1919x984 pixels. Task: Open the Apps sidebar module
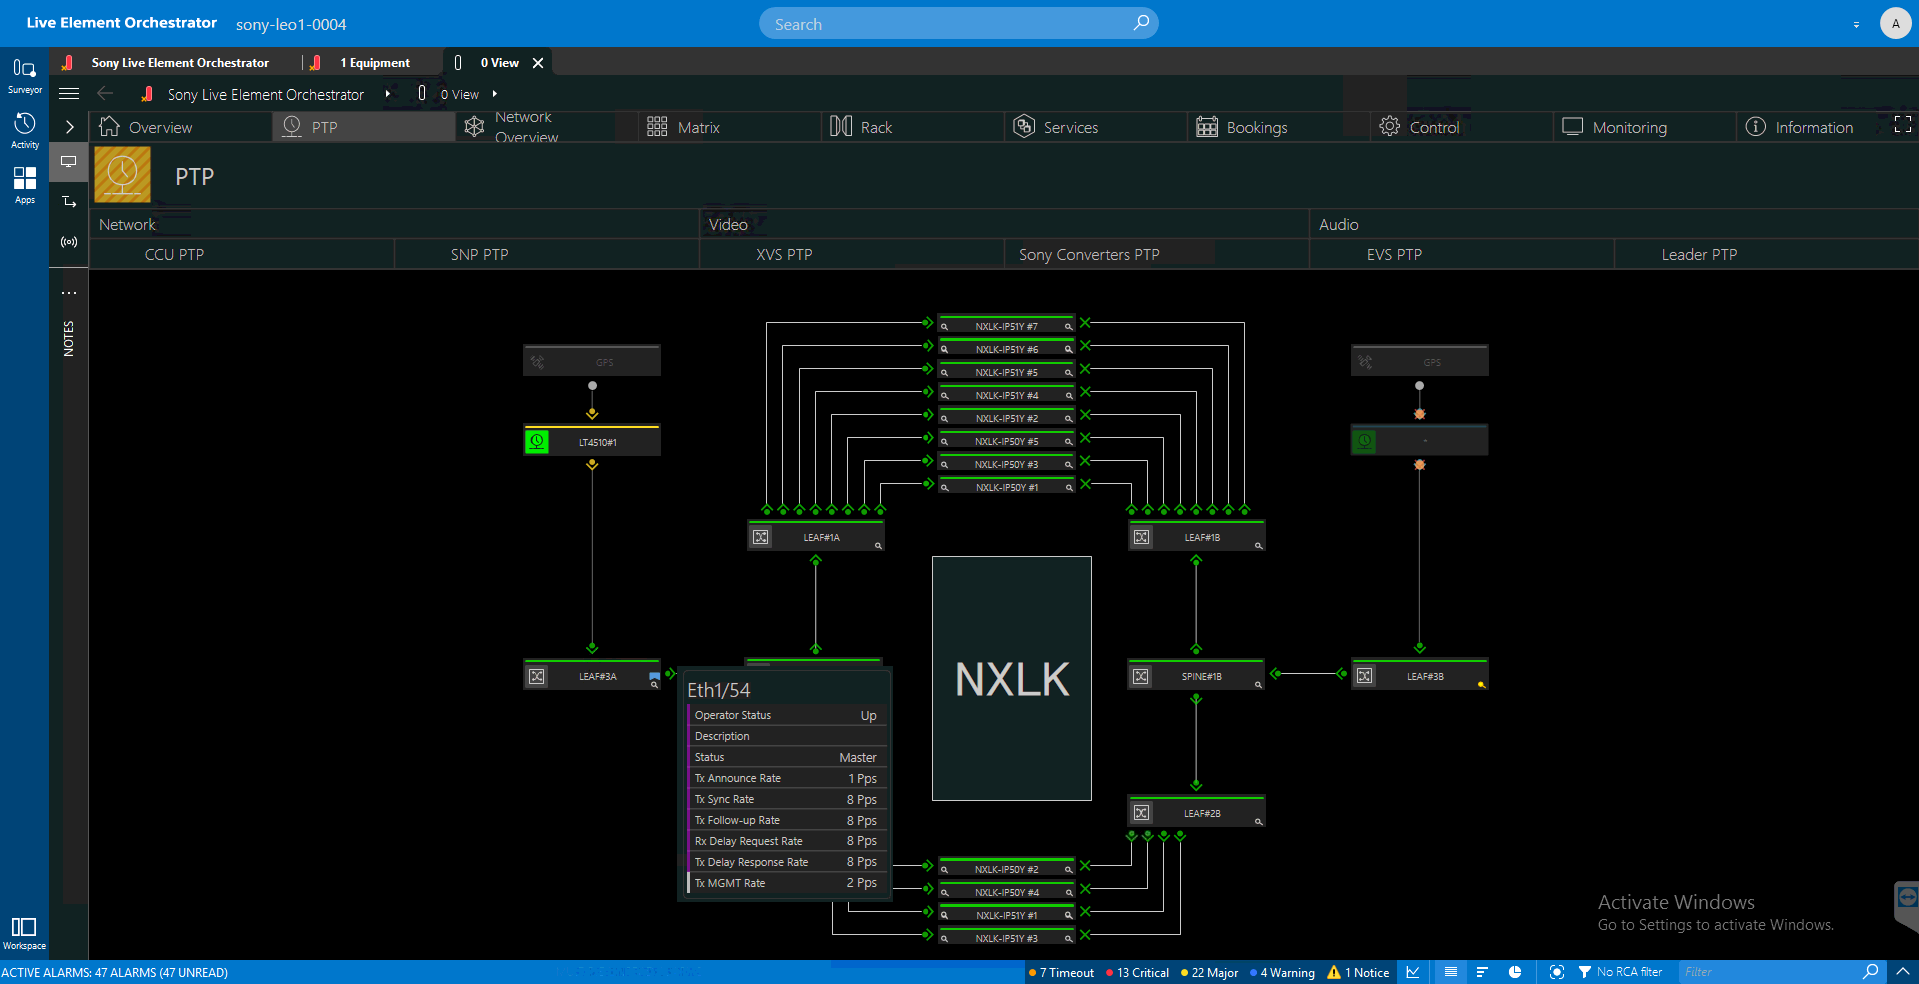[24, 185]
